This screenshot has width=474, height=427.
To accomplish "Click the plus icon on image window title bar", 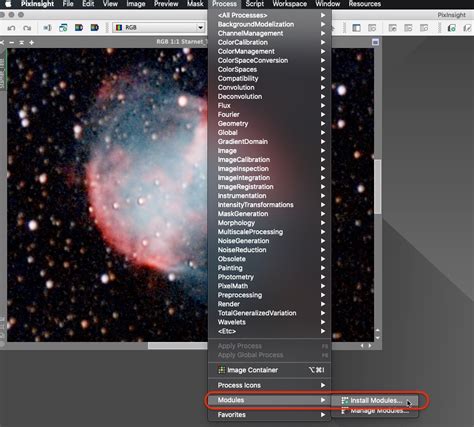I will pos(31,42).
